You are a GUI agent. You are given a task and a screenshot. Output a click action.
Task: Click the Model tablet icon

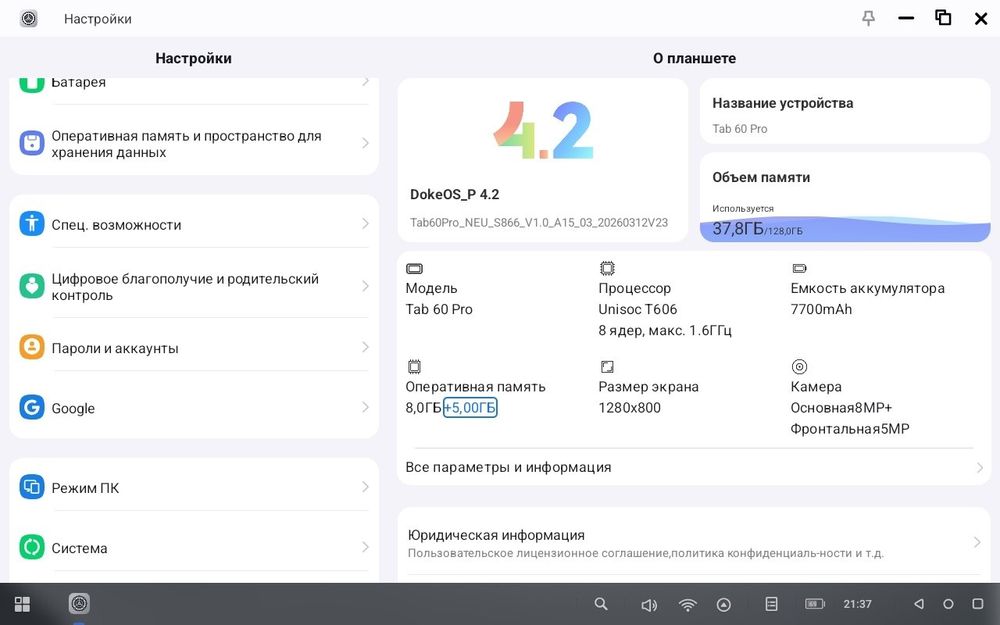(x=415, y=268)
